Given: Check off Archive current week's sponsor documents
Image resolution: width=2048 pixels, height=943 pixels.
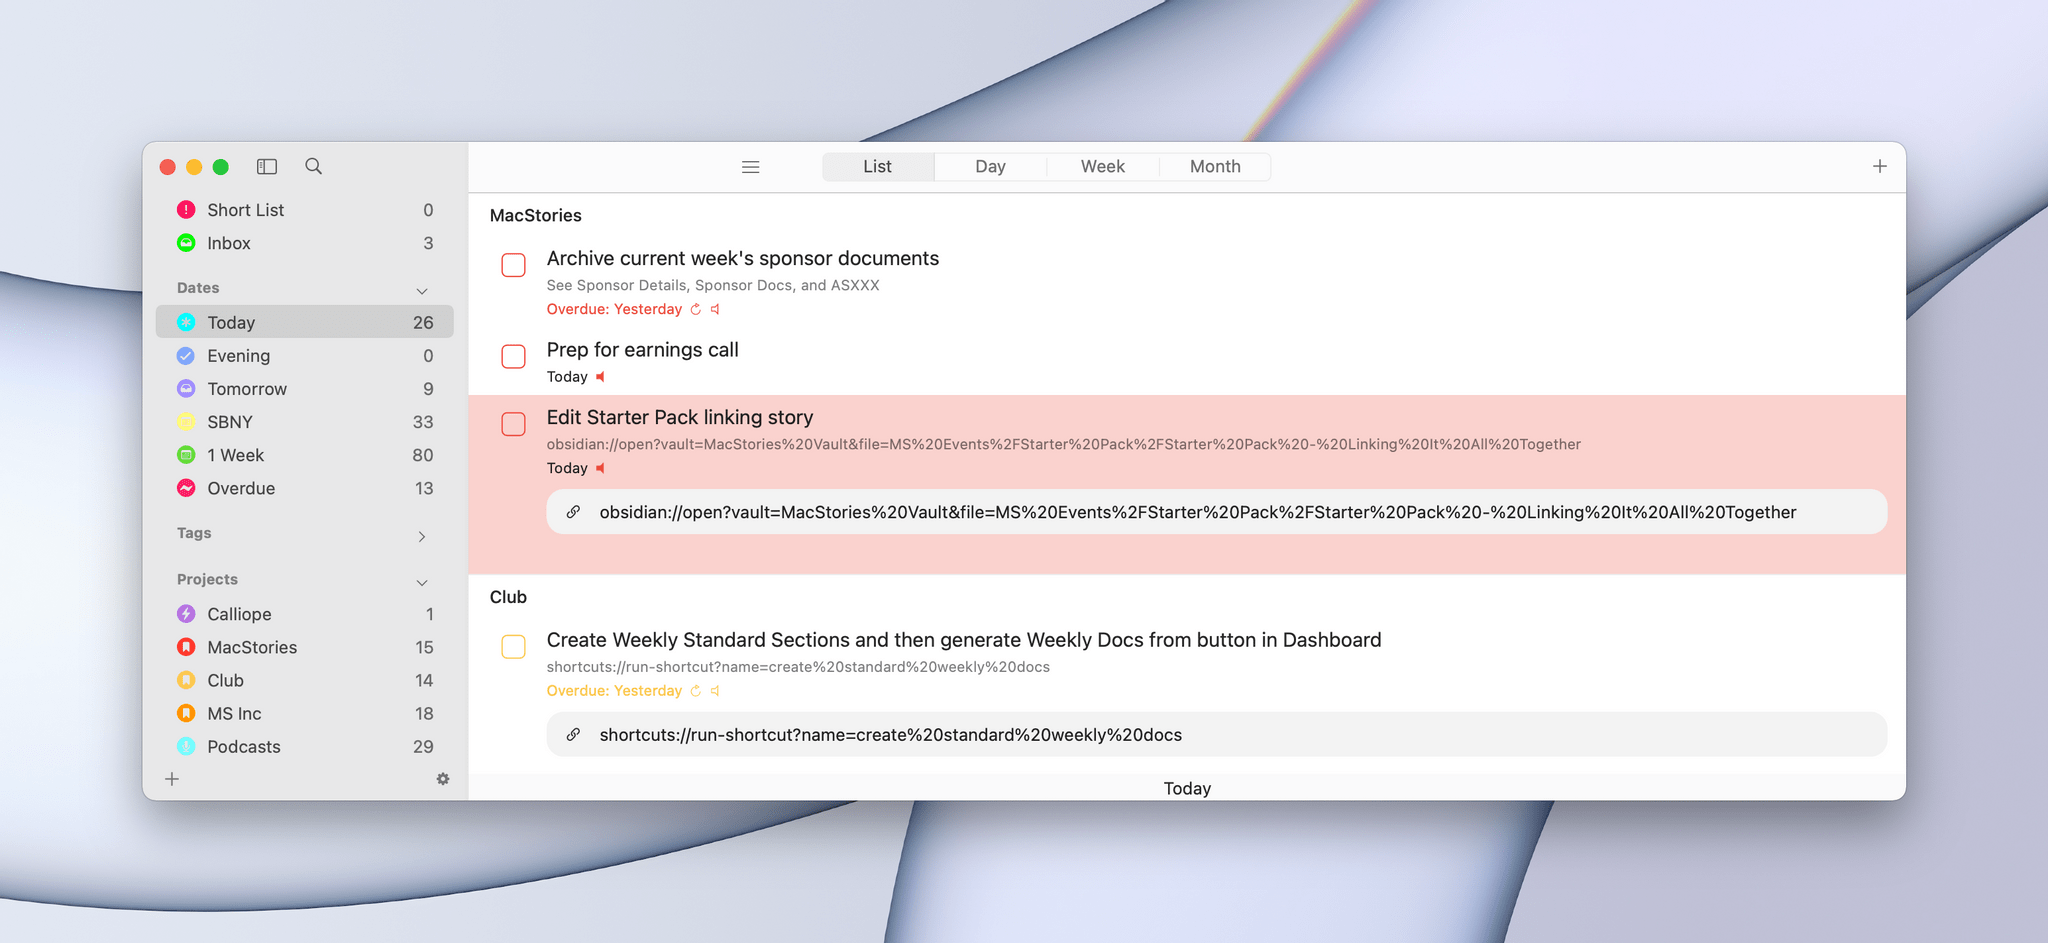Looking at the screenshot, I should [513, 265].
